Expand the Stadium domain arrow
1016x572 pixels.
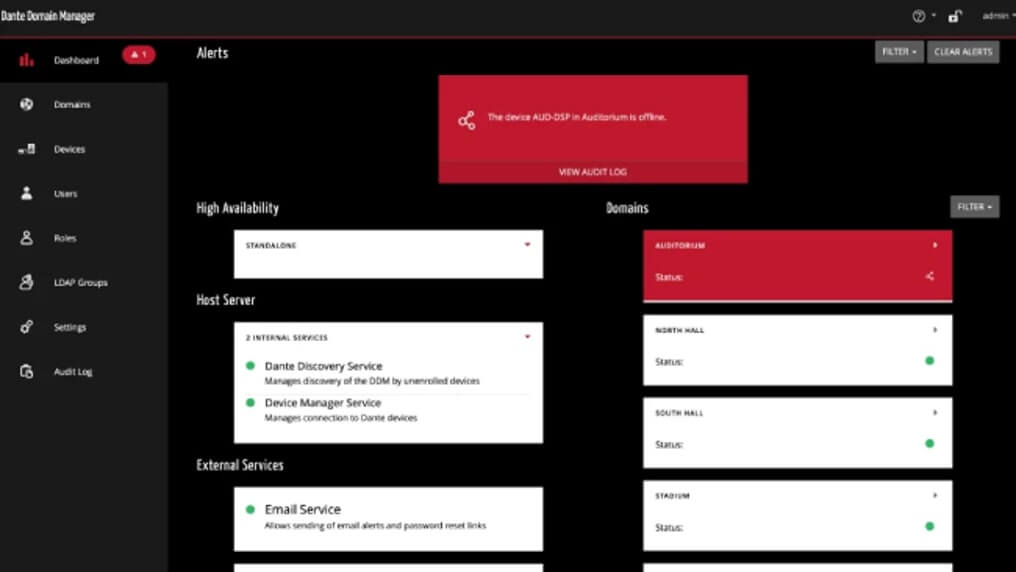[935, 495]
